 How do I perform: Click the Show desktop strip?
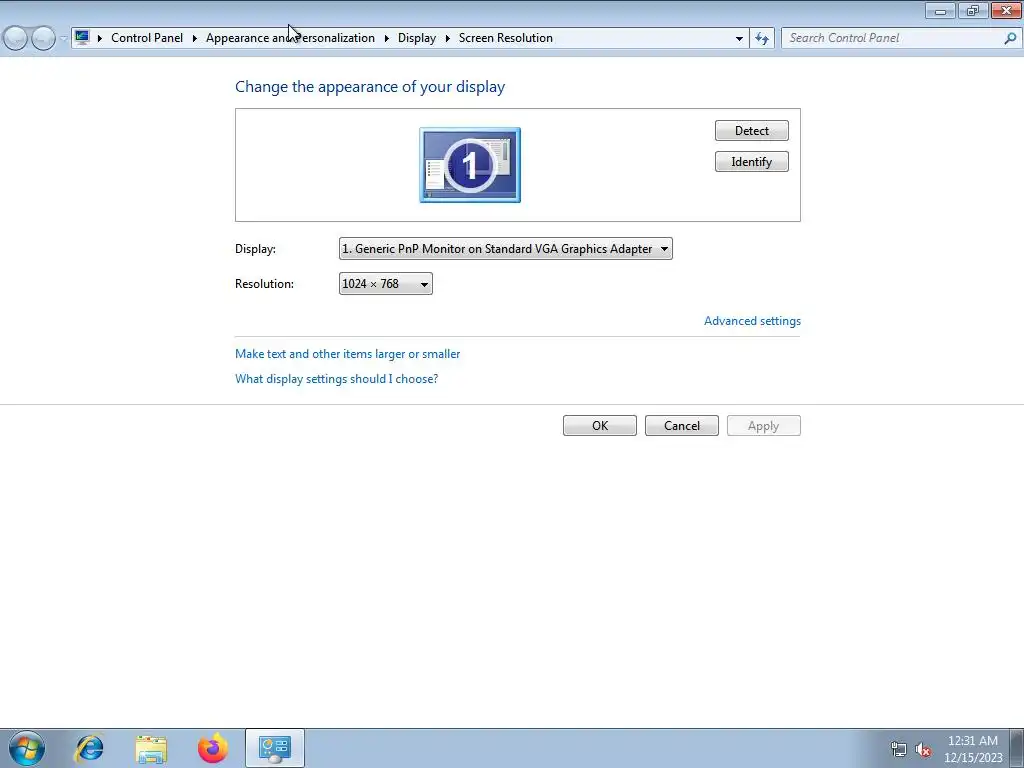tap(1017, 748)
